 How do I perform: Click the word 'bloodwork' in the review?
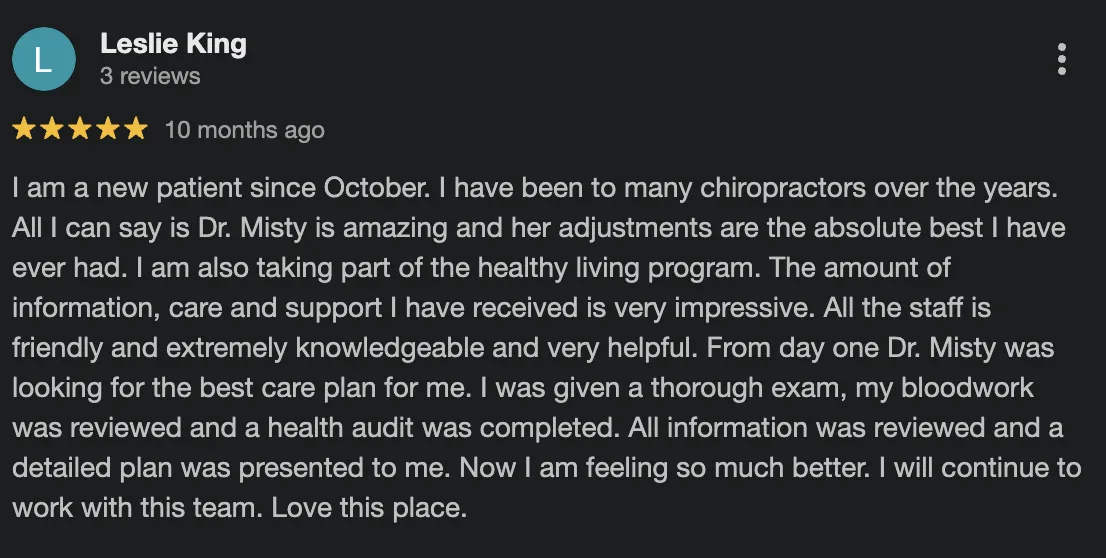click(967, 388)
